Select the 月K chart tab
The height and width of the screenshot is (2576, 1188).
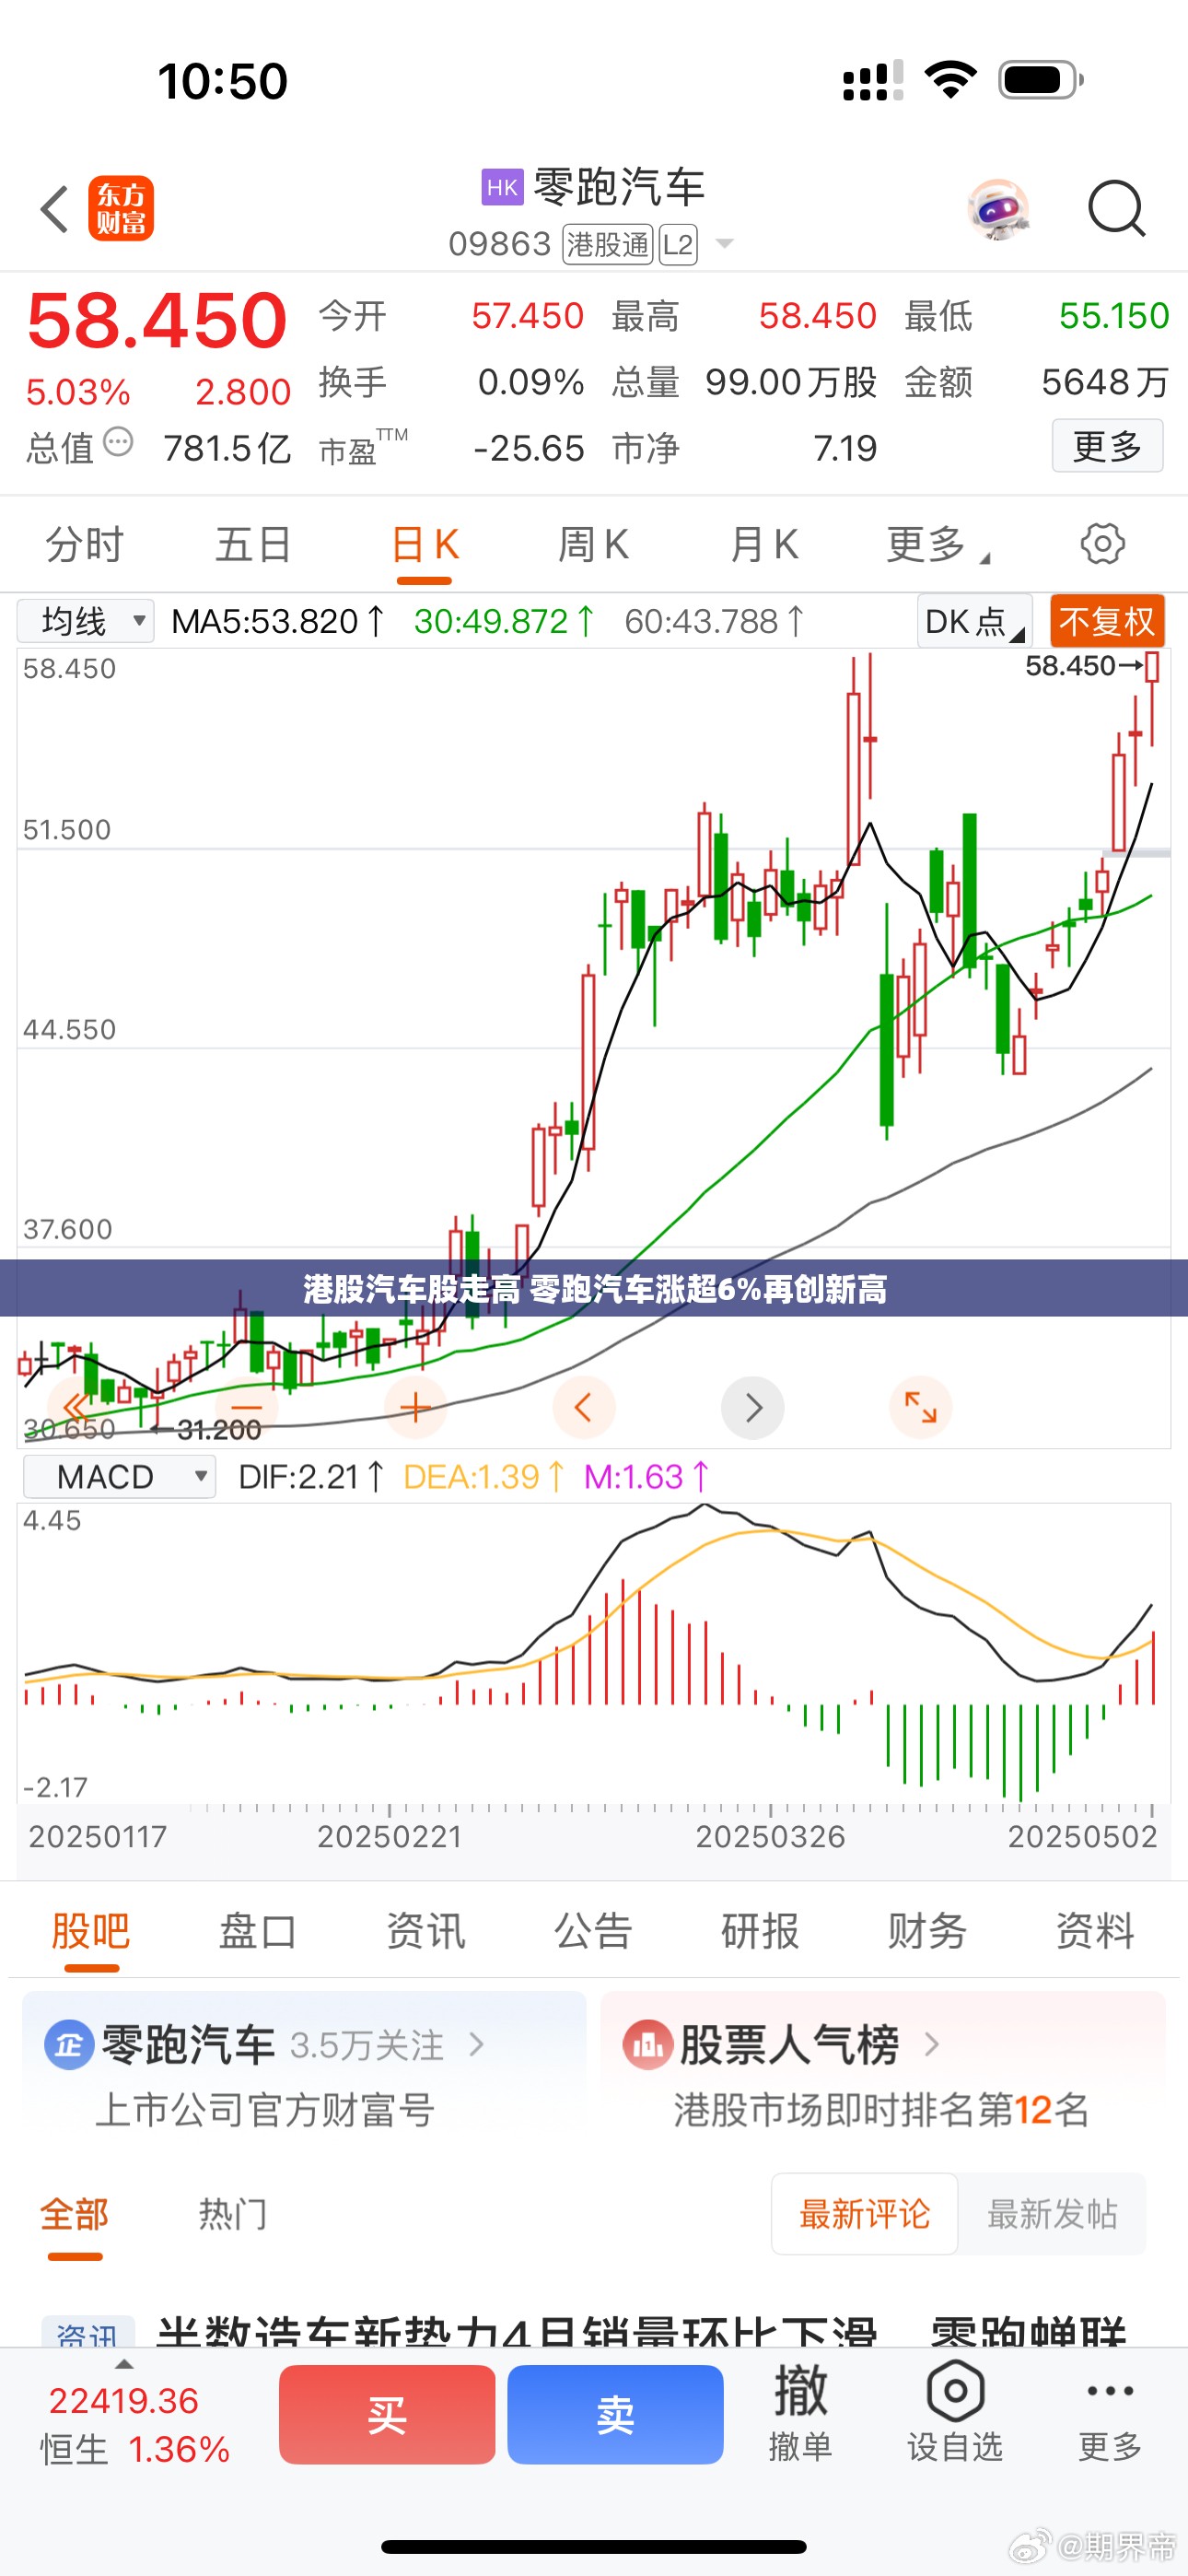pyautogui.click(x=764, y=545)
